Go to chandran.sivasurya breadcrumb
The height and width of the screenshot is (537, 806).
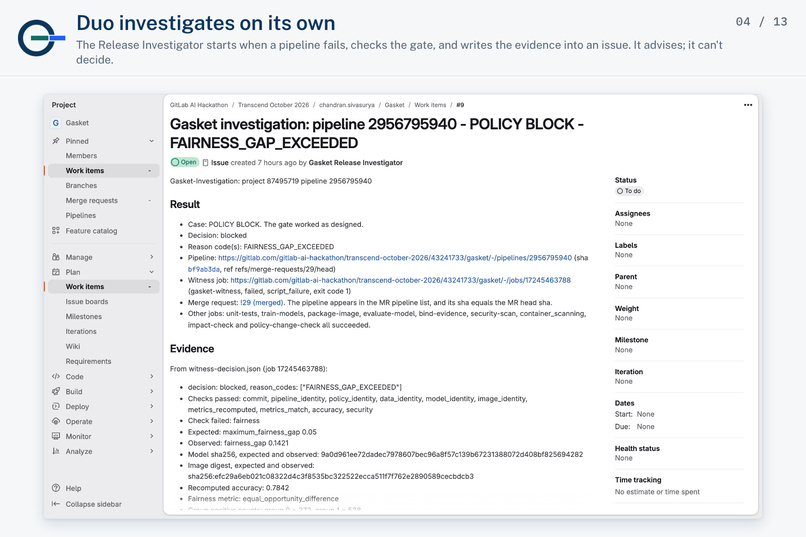coord(347,105)
